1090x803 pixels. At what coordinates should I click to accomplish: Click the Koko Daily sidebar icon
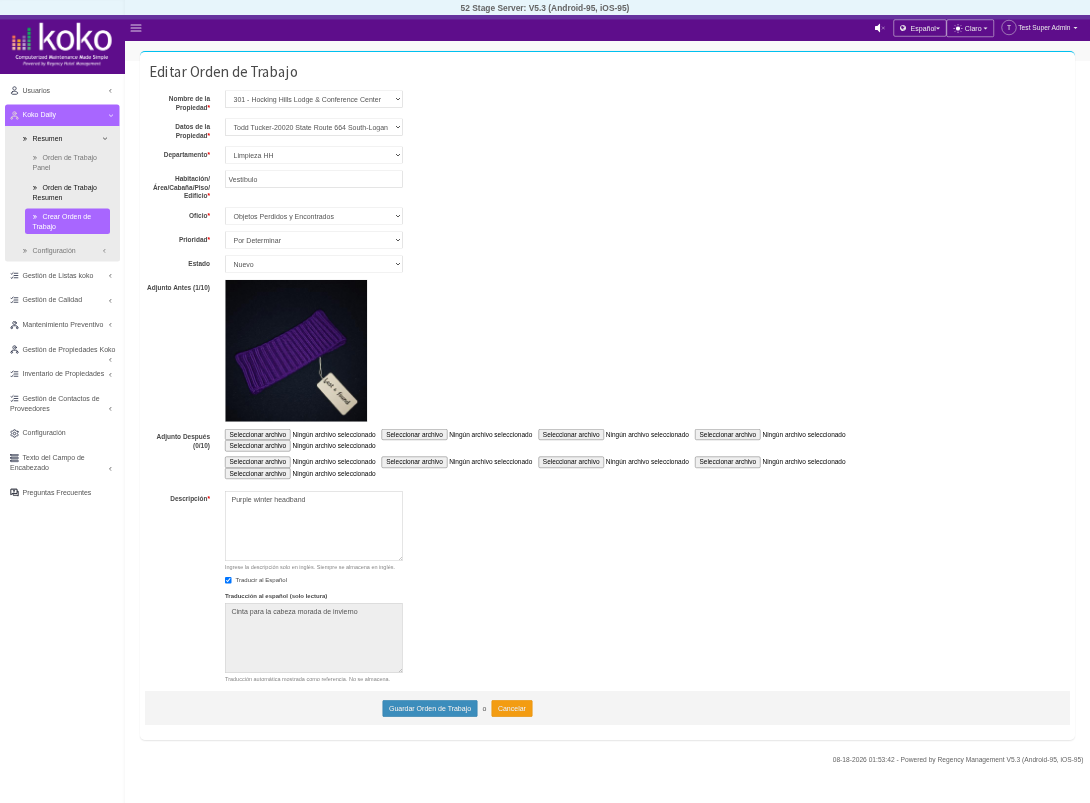pyautogui.click(x=15, y=115)
